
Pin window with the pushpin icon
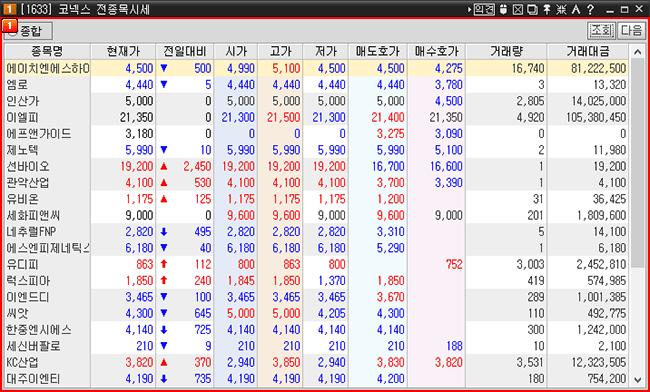pos(547,9)
